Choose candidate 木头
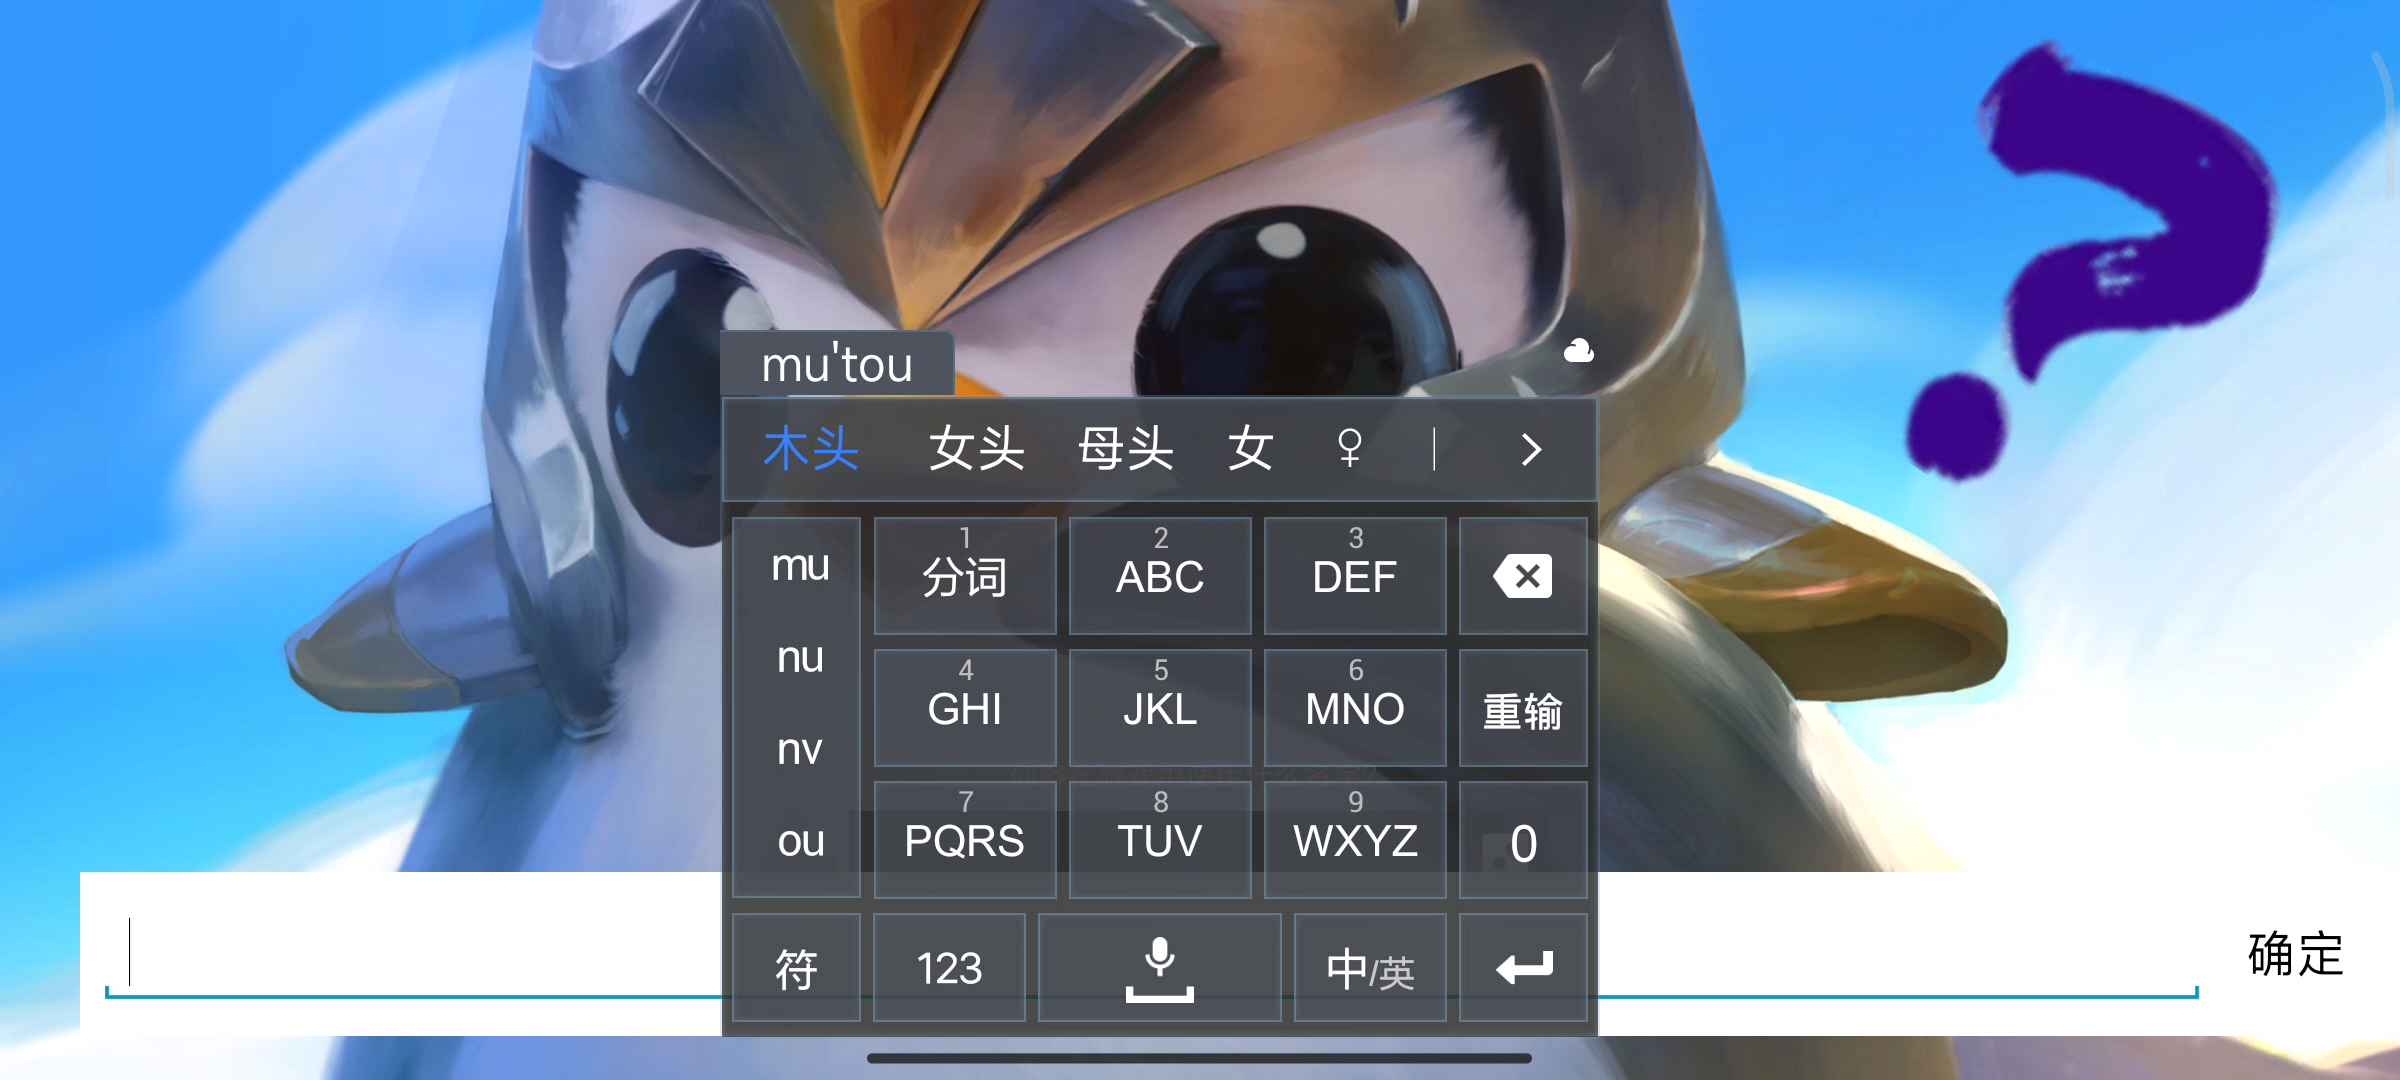The width and height of the screenshot is (2400, 1080). click(x=811, y=448)
